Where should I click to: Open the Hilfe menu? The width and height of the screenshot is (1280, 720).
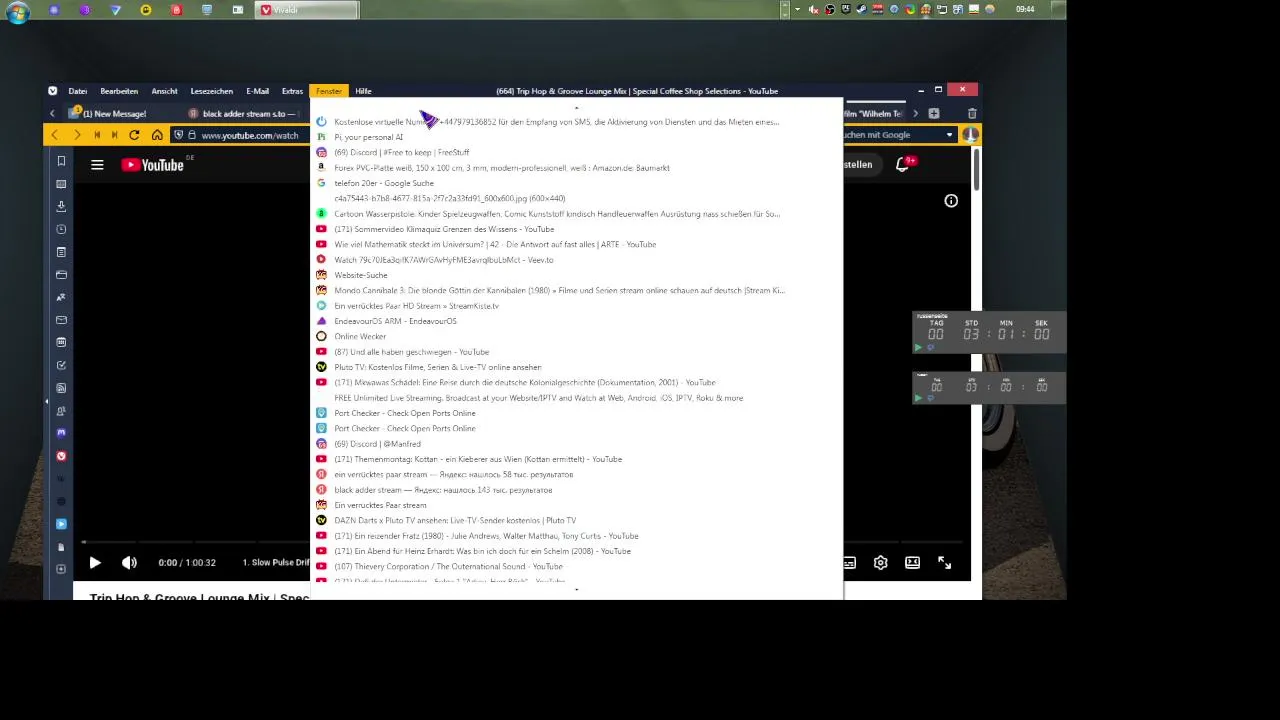tap(363, 91)
